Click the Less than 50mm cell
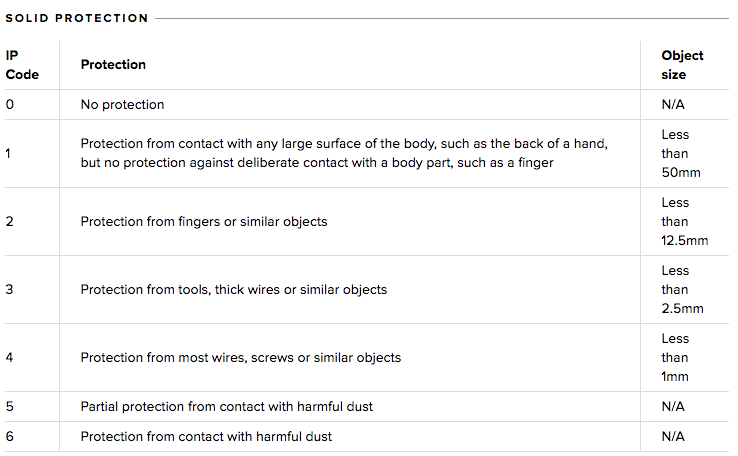 (x=681, y=153)
